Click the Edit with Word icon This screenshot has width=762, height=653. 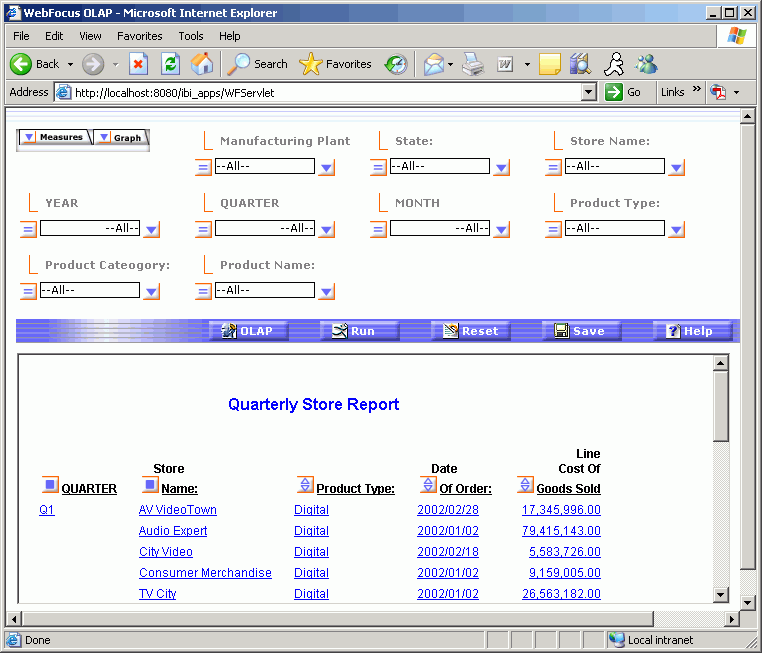505,64
